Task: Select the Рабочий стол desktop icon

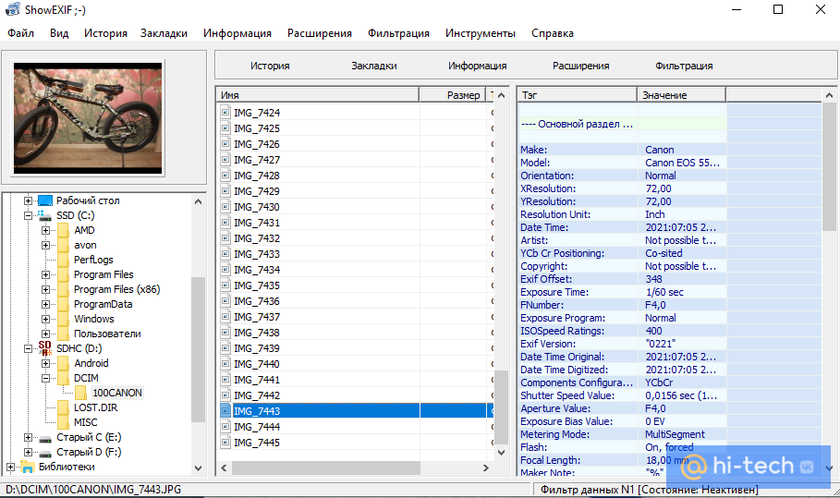Action: click(x=45, y=201)
